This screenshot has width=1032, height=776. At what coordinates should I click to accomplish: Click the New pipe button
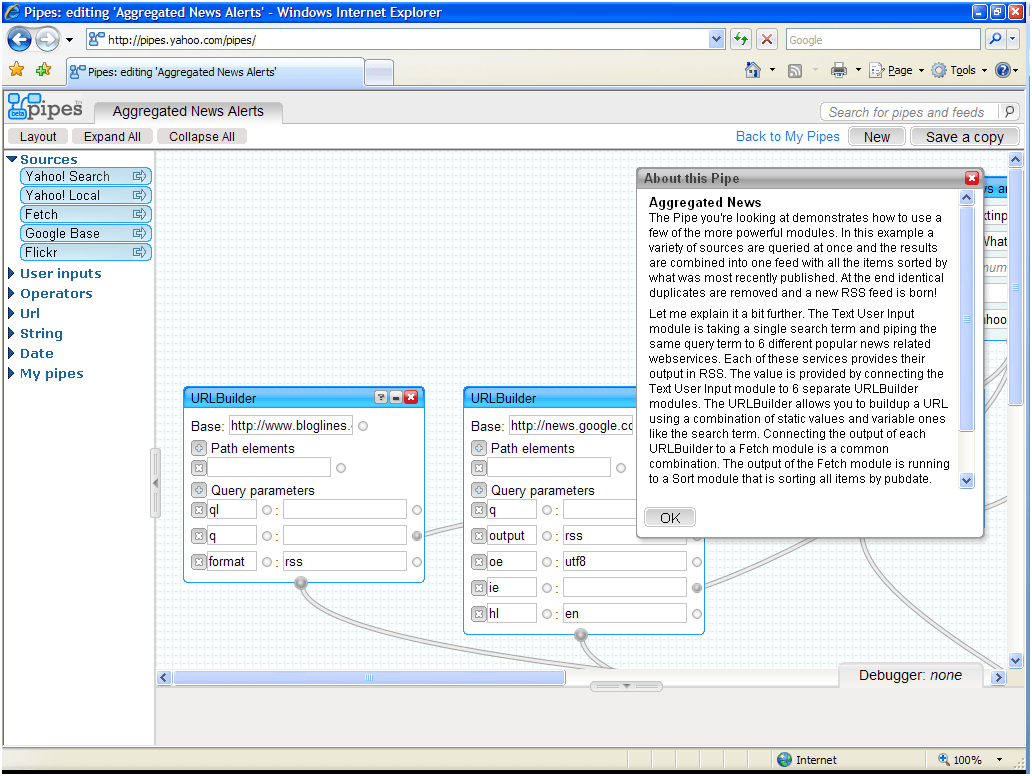tap(877, 137)
